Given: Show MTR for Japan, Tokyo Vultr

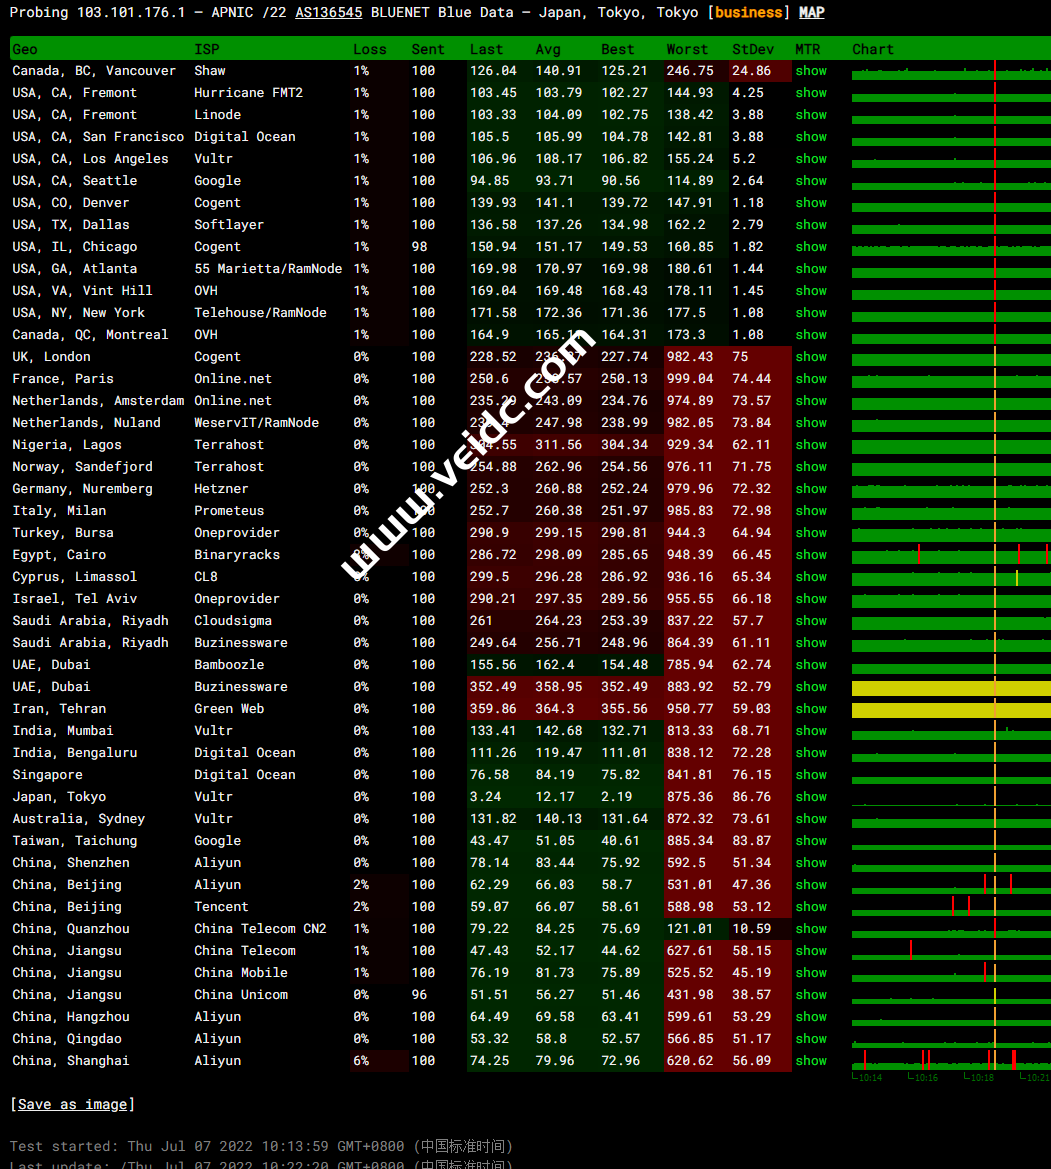Looking at the screenshot, I should (811, 796).
